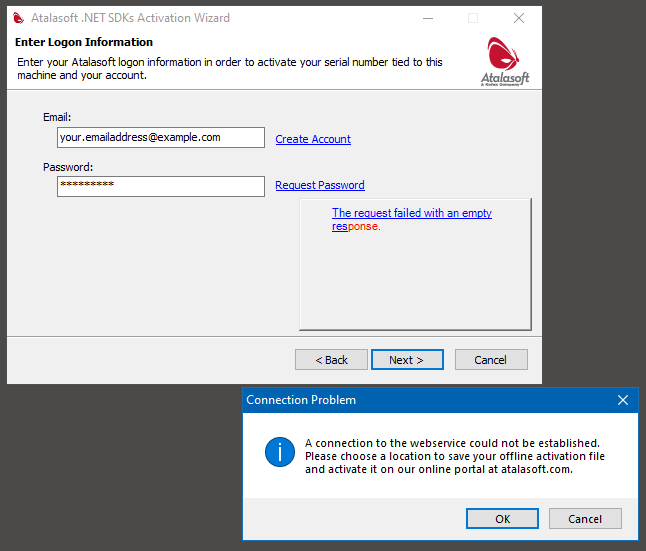Click the Email: label
This screenshot has width=646, height=551.
(x=57, y=117)
